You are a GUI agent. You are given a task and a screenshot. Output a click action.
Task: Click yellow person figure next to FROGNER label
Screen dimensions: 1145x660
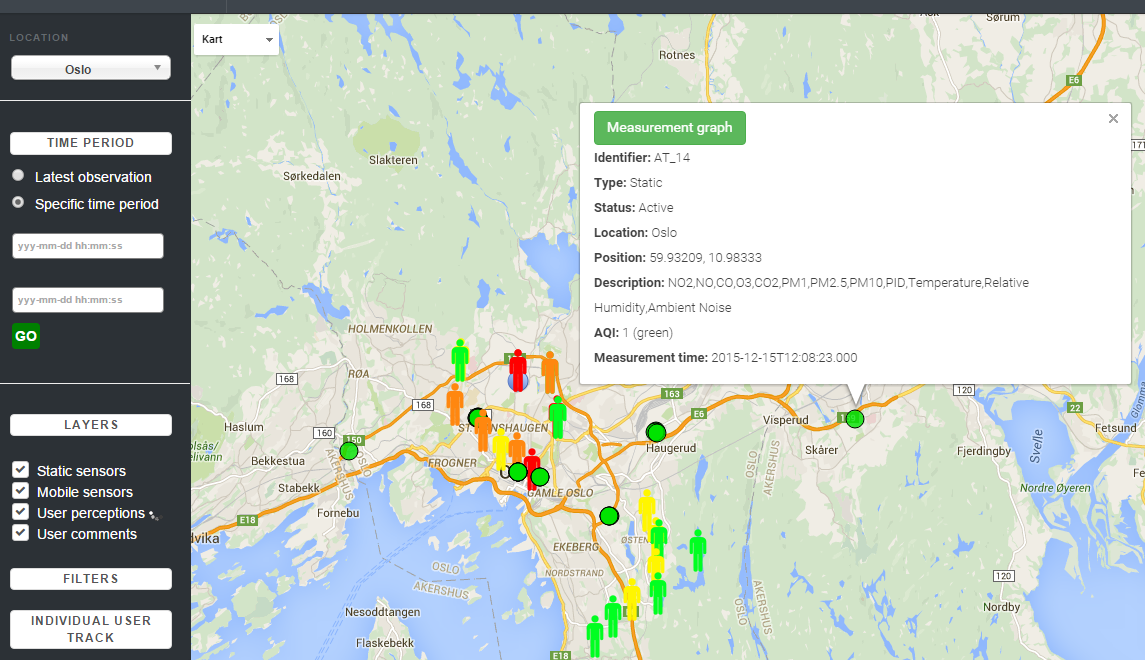pos(500,450)
